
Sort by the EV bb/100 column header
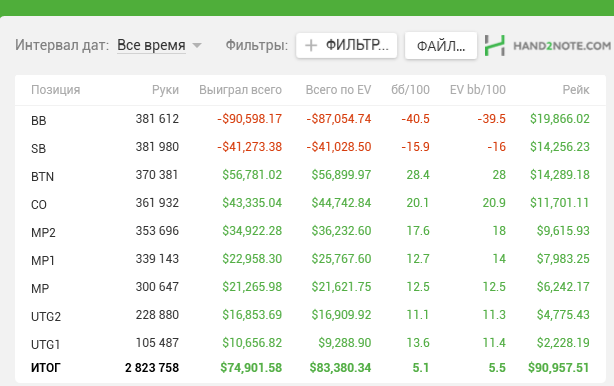pos(478,90)
